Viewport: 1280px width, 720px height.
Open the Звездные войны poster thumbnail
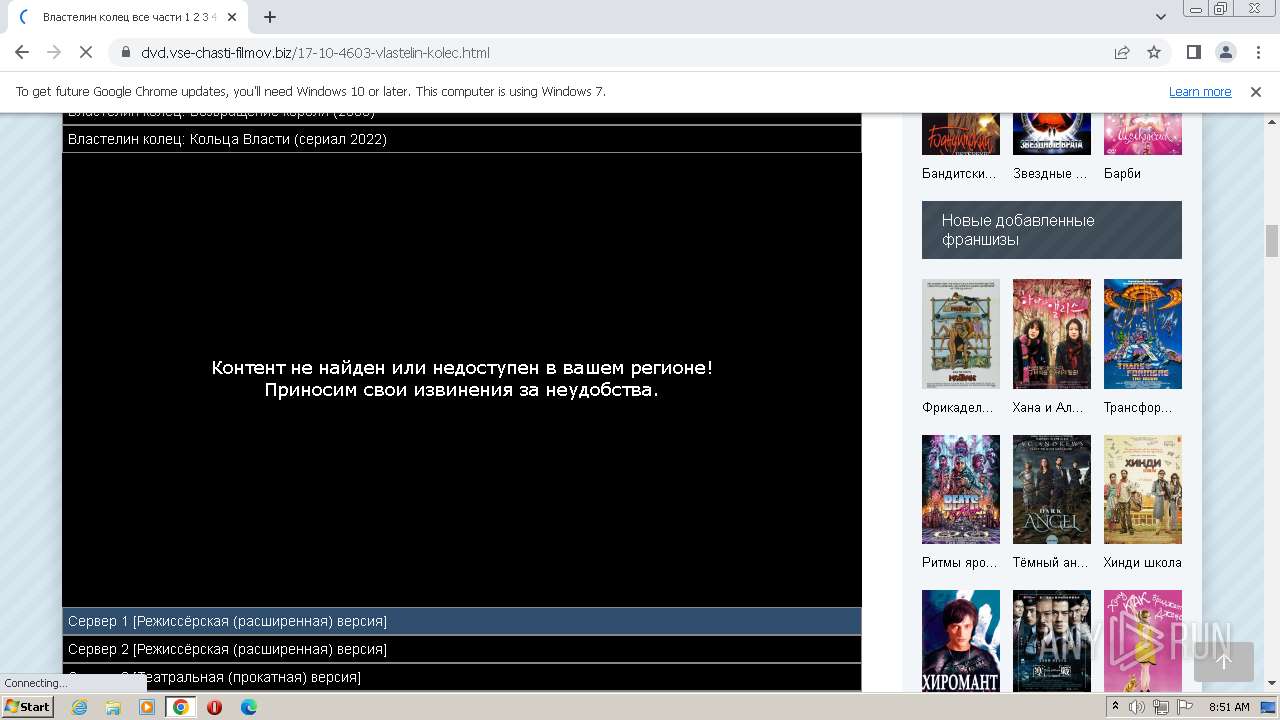coord(1052,134)
